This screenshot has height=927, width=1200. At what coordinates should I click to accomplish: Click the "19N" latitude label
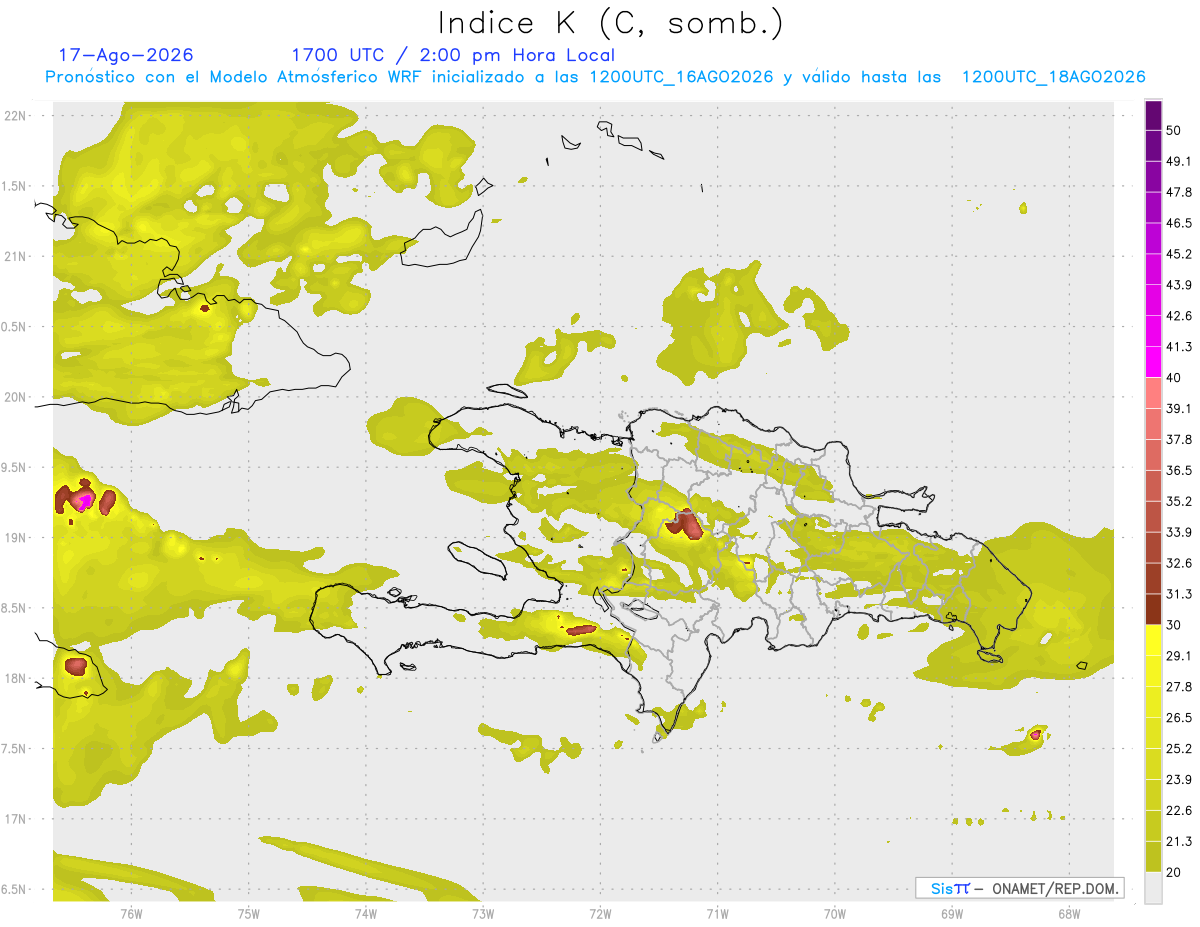click(x=15, y=538)
